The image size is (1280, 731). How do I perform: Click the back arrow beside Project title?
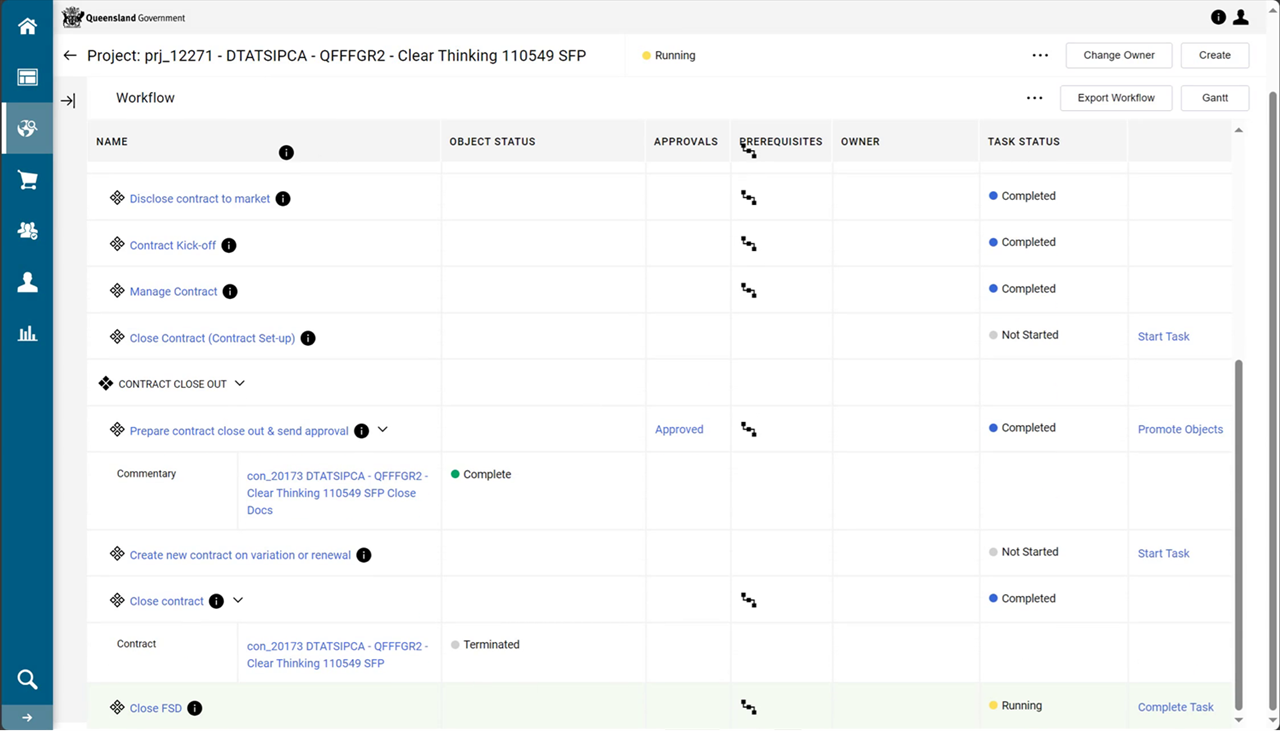click(69, 56)
